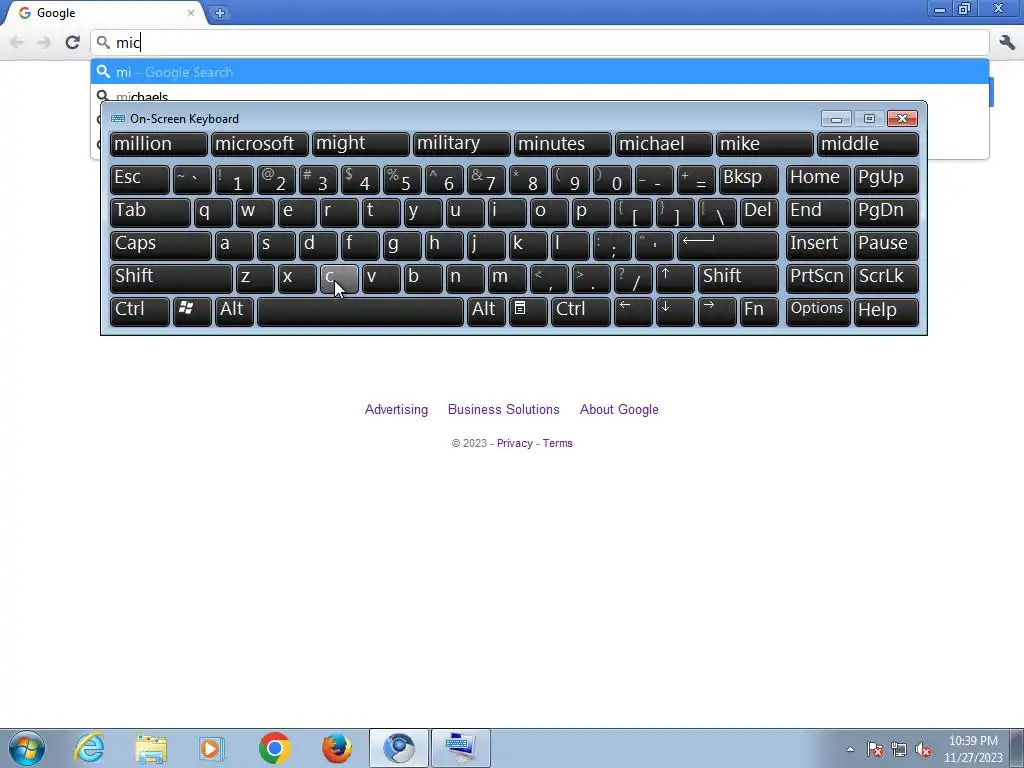This screenshot has width=1024, height=768.
Task: Choose the 'mike' word prediction
Action: point(764,144)
